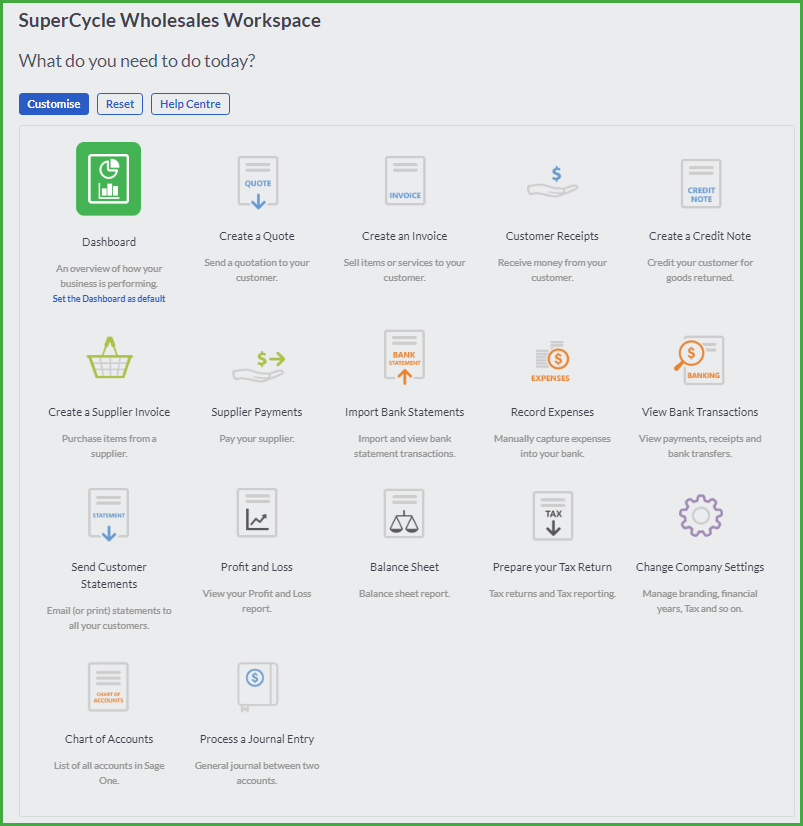Click the 'Create a Credit Note' title

coord(700,236)
